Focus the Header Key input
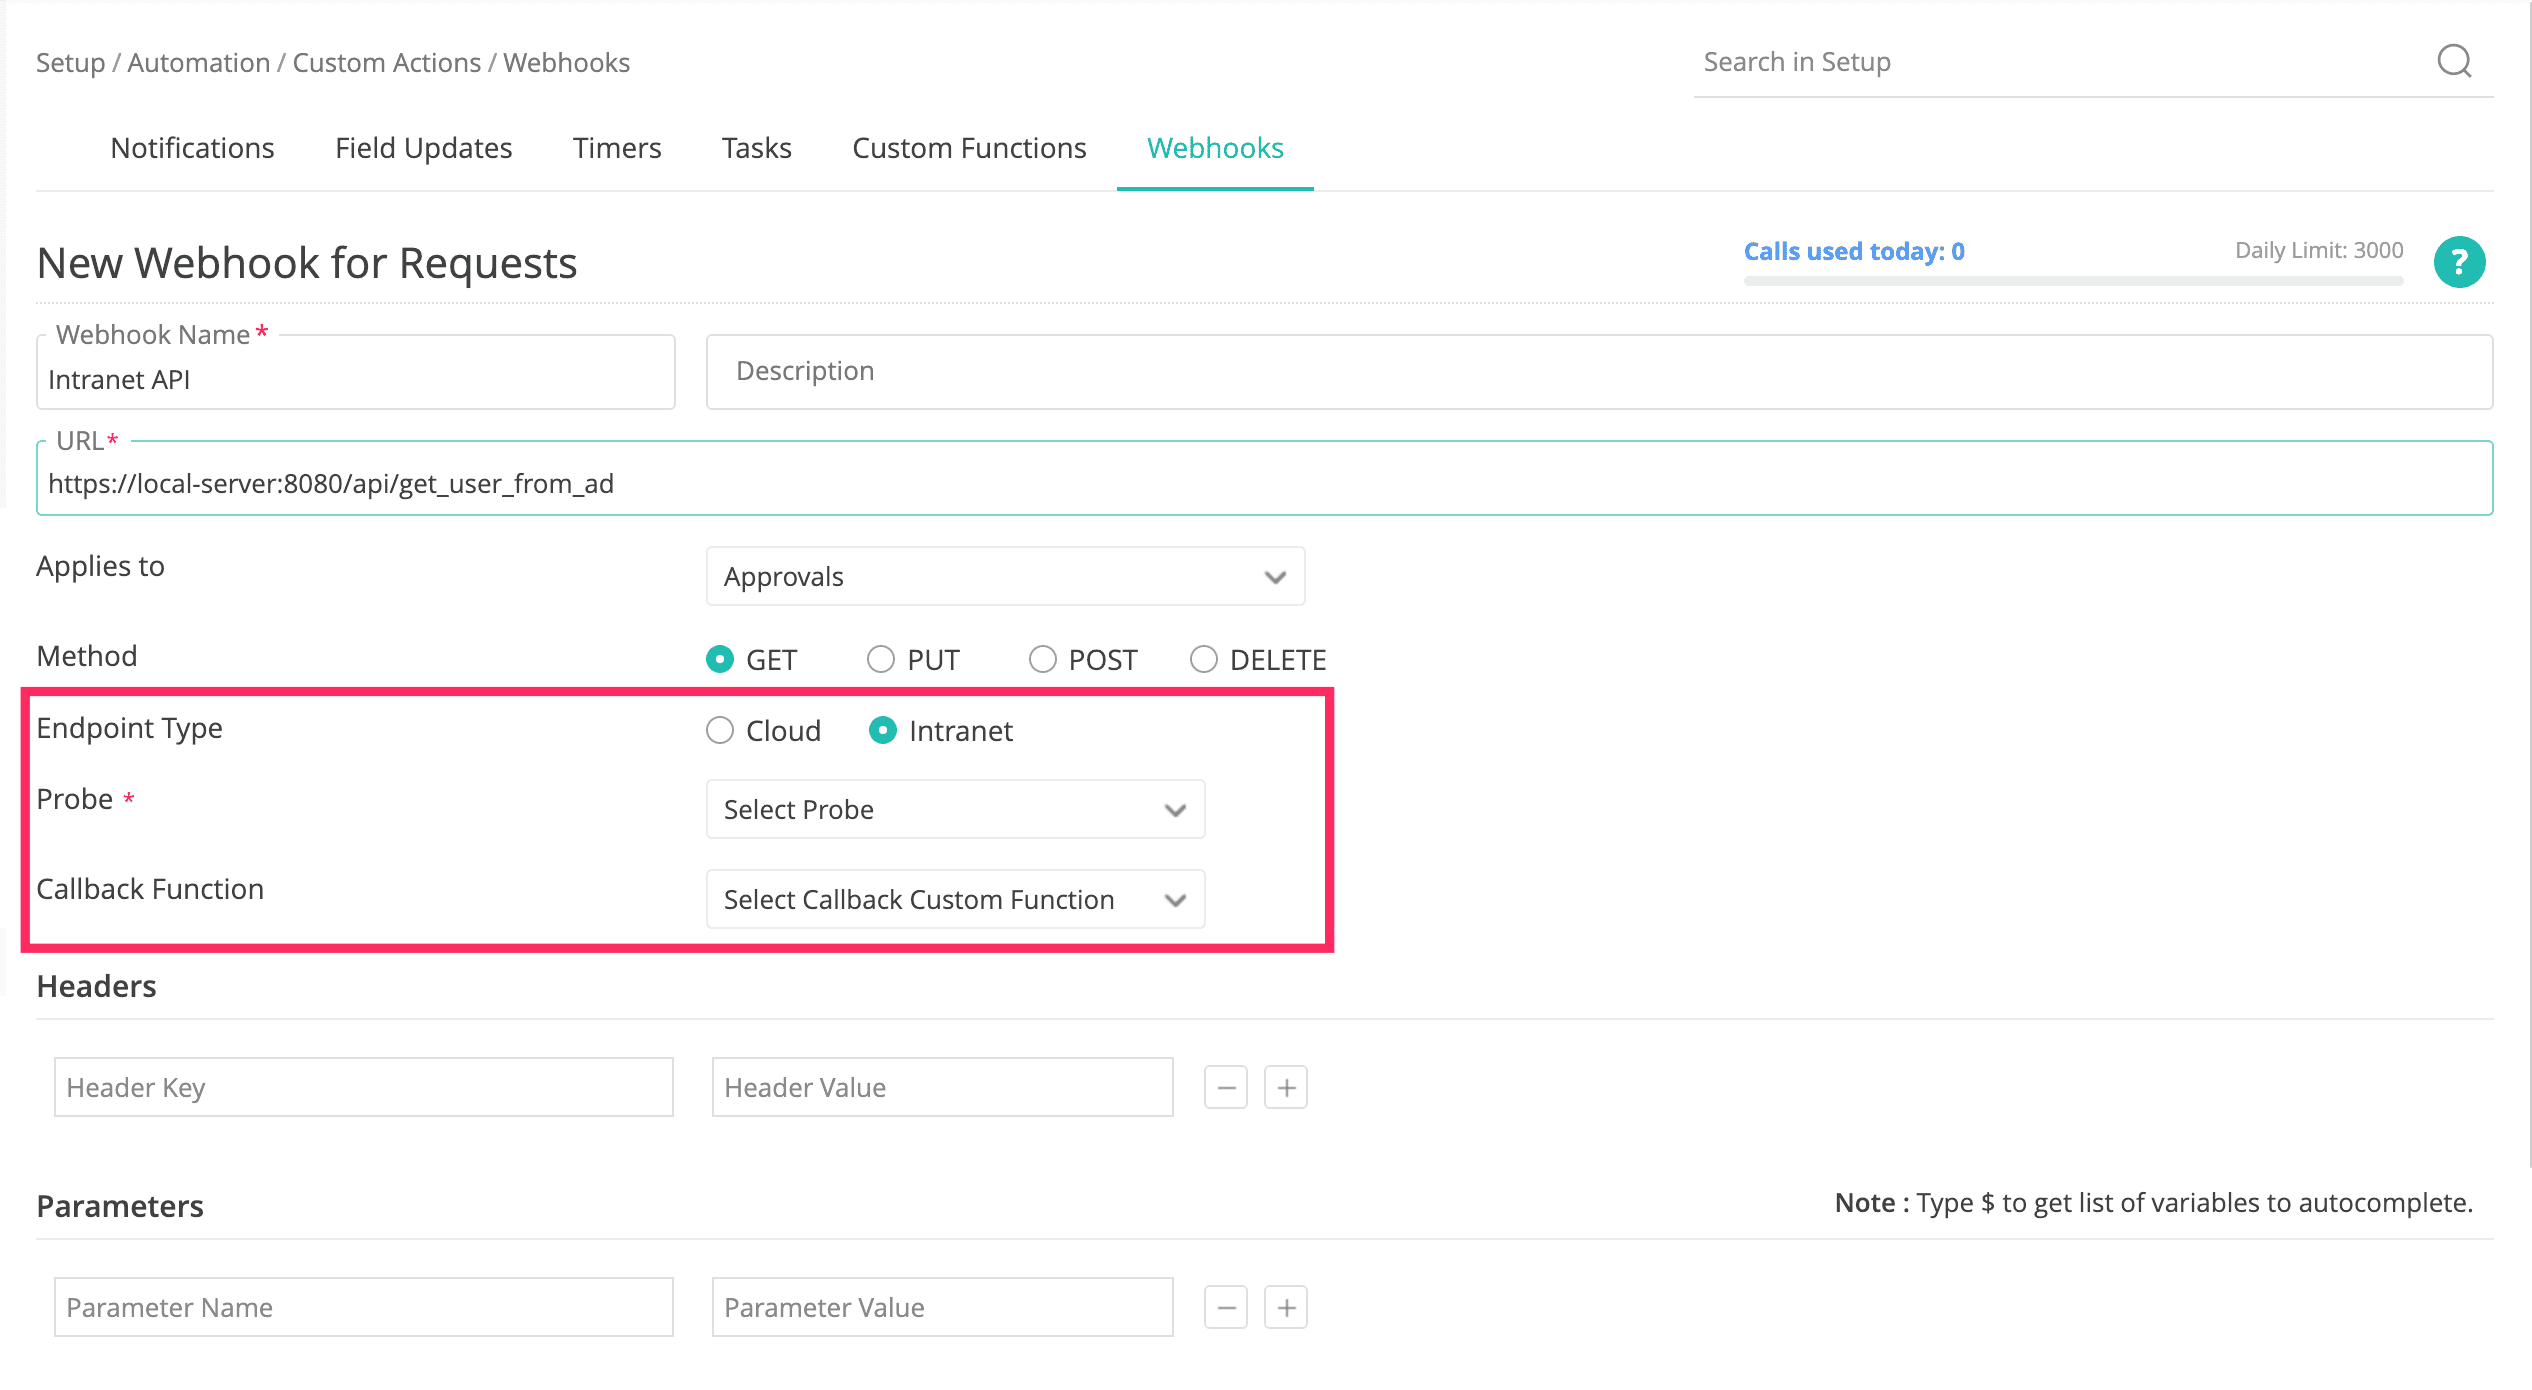This screenshot has width=2532, height=1390. [x=363, y=1087]
